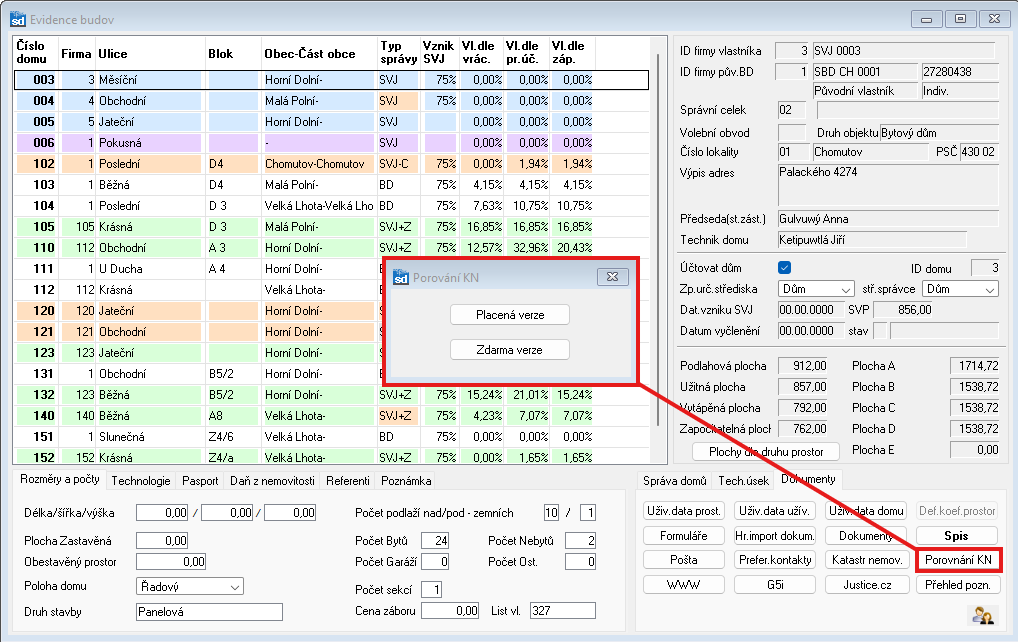Choose Placená verze in Porování KN dialog

point(510,315)
